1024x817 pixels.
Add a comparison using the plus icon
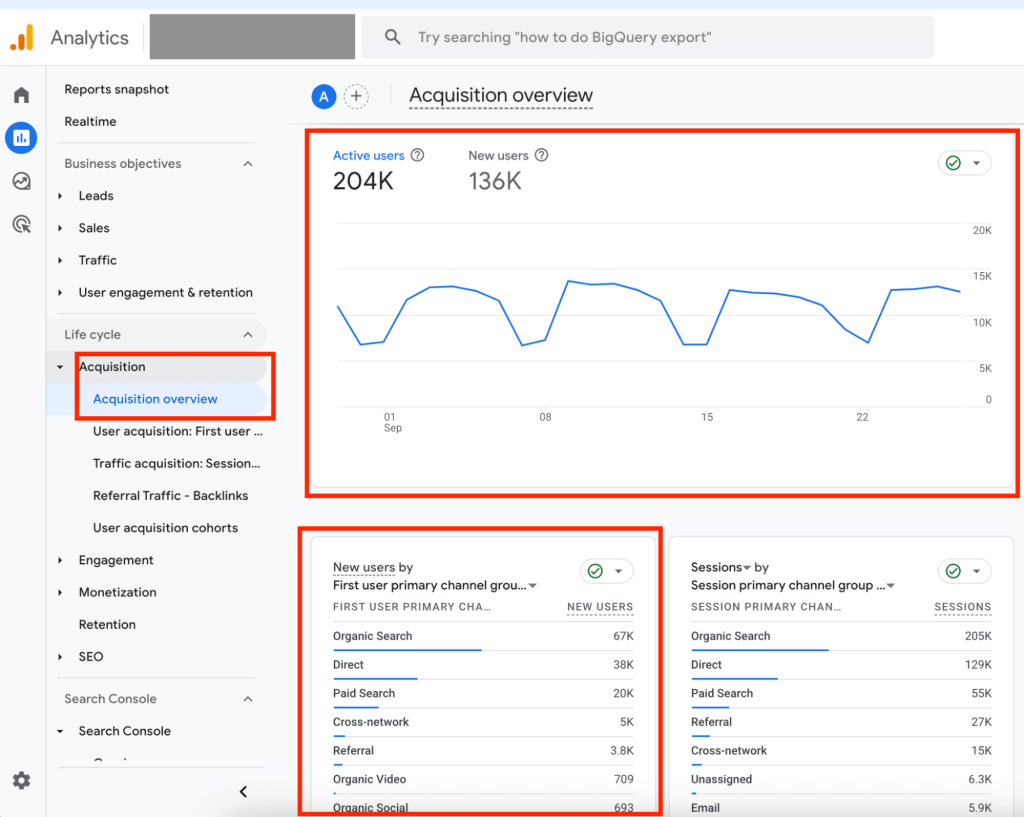coord(356,96)
